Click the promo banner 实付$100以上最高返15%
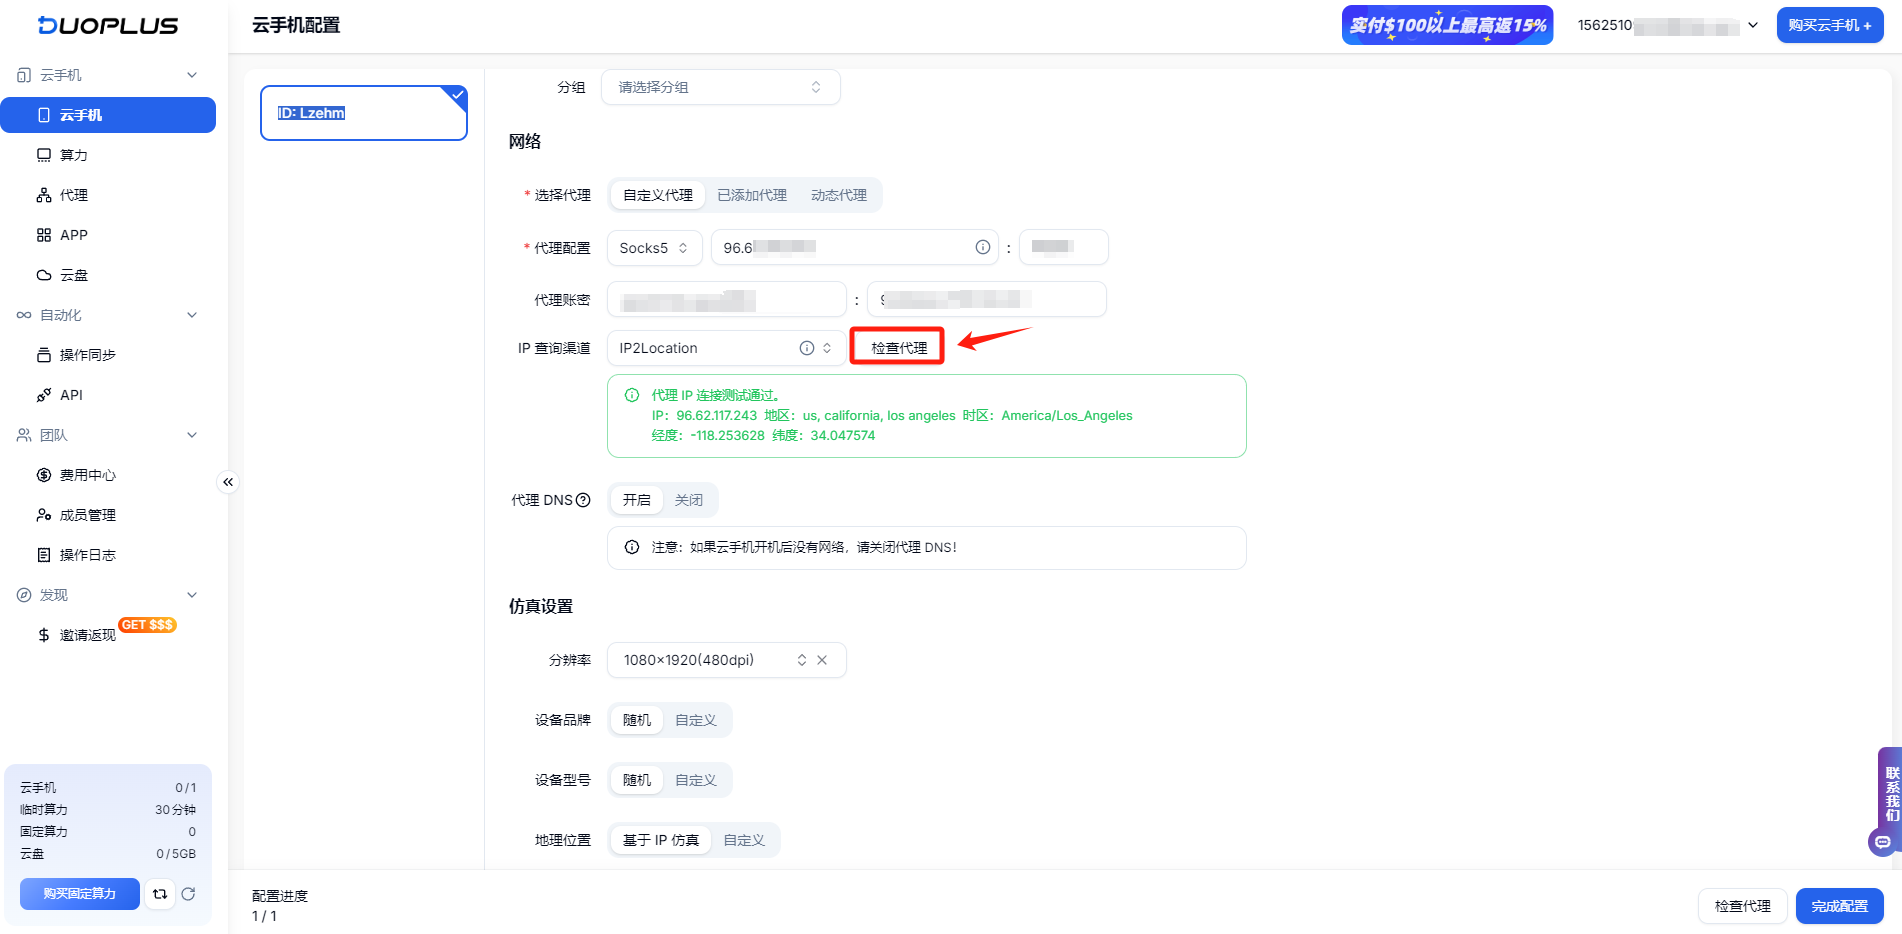The image size is (1902, 934). 1447,25
